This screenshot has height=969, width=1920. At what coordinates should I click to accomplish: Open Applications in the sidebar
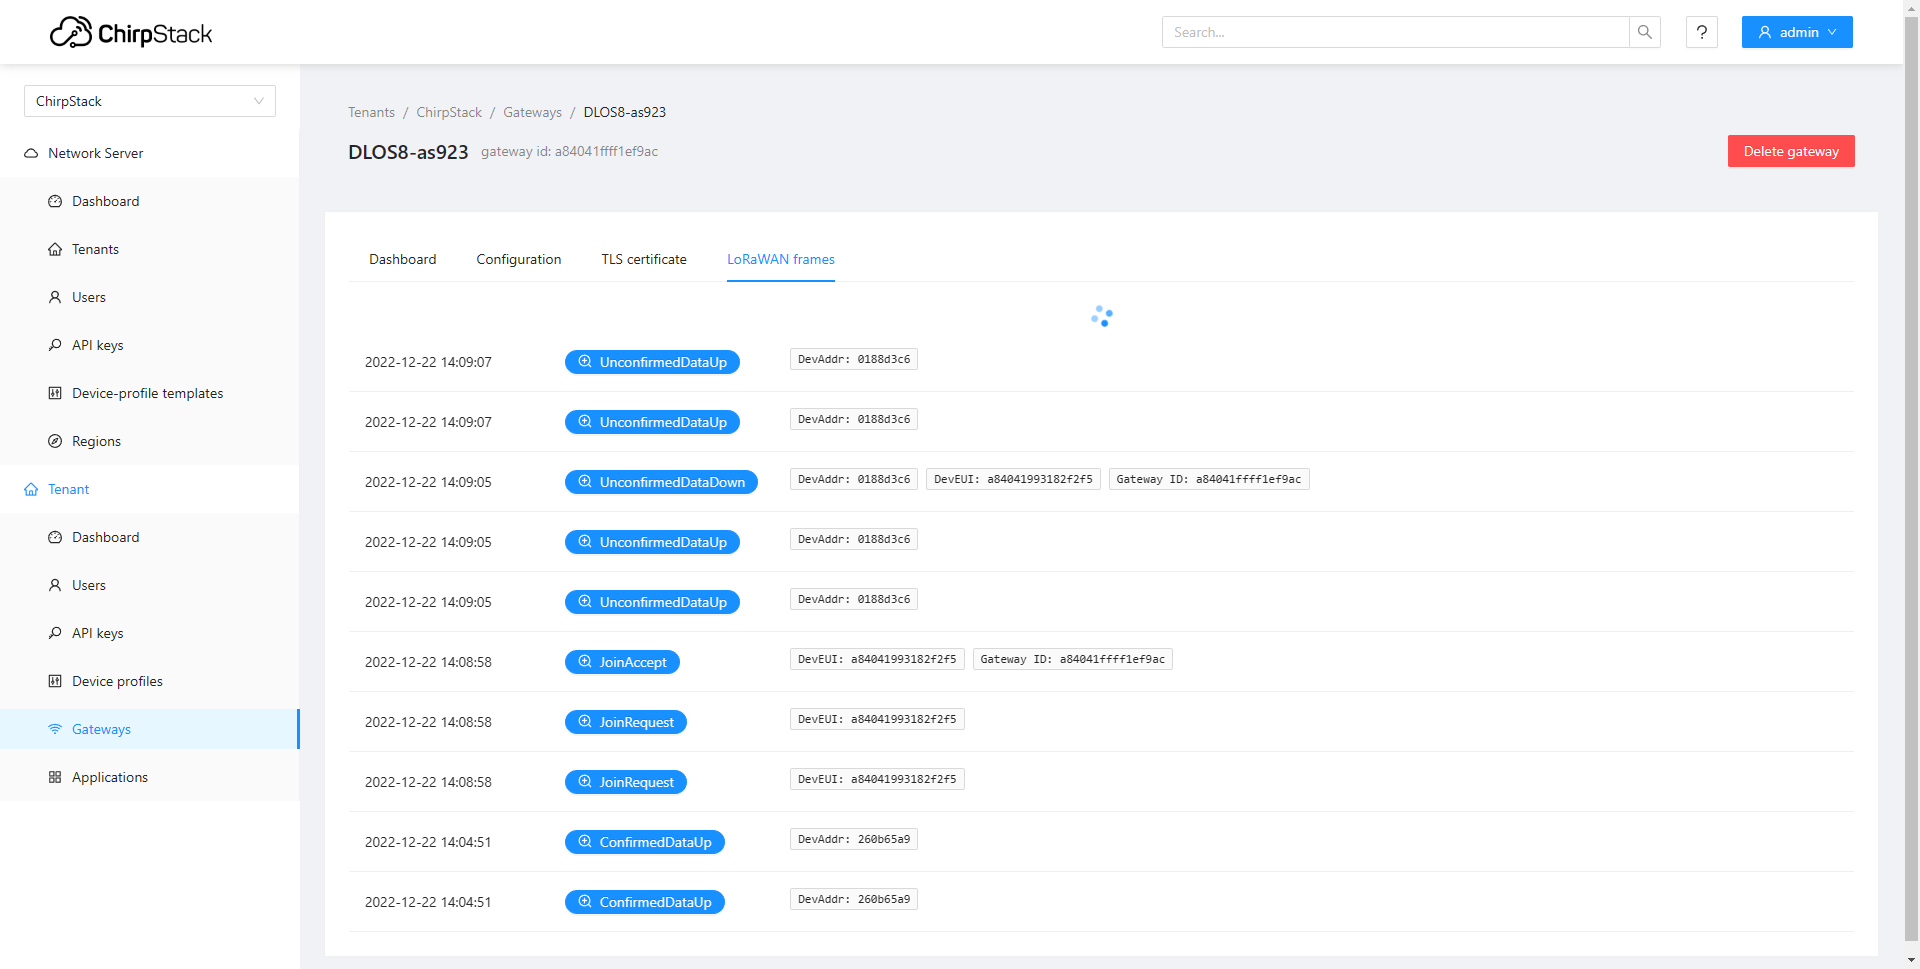pyautogui.click(x=150, y=777)
